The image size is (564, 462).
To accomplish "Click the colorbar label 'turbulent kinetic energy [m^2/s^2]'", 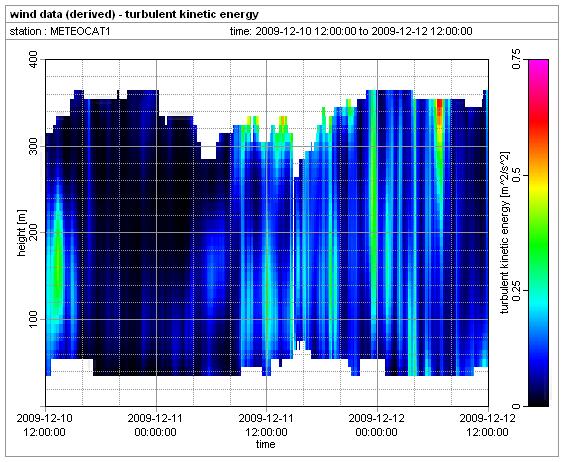I will pyautogui.click(x=505, y=233).
